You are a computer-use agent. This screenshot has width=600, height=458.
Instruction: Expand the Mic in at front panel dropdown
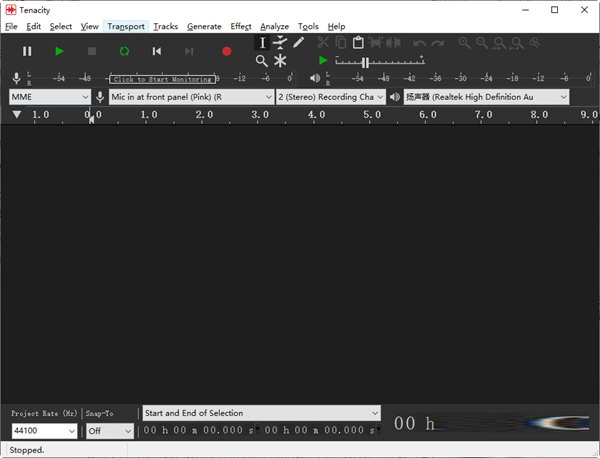click(191, 97)
